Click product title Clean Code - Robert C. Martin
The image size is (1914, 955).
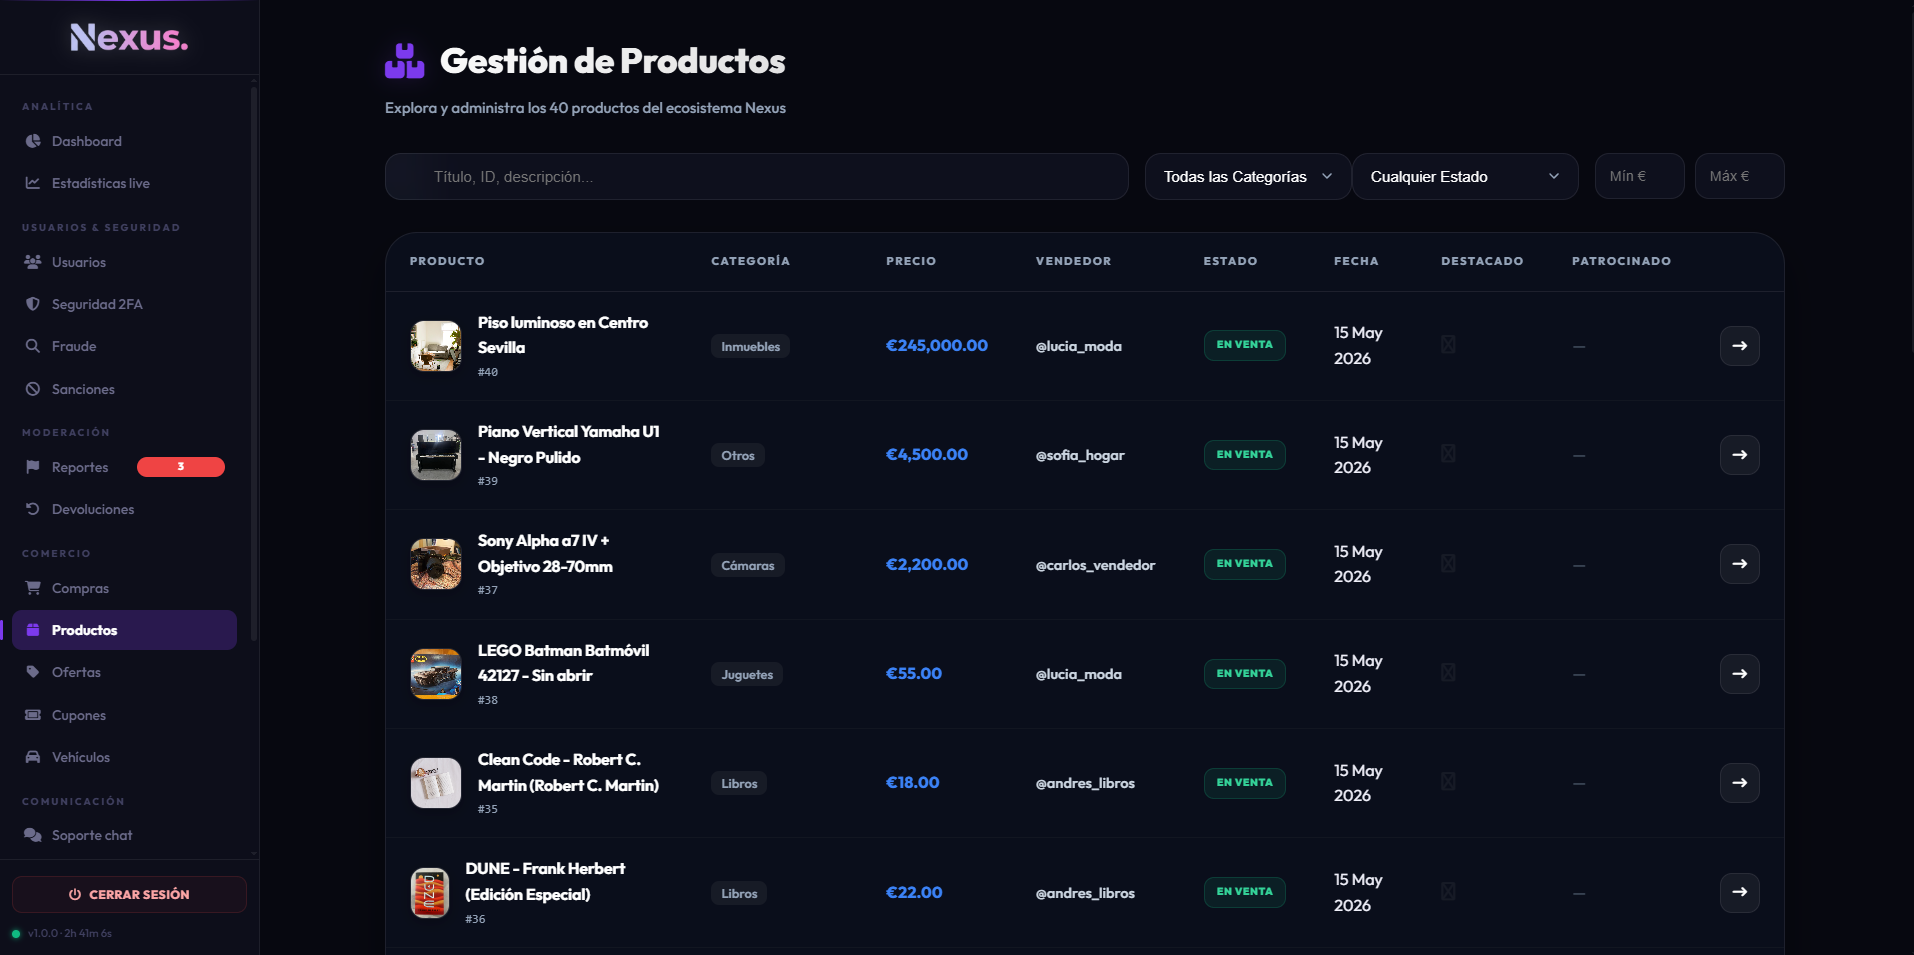pos(568,772)
